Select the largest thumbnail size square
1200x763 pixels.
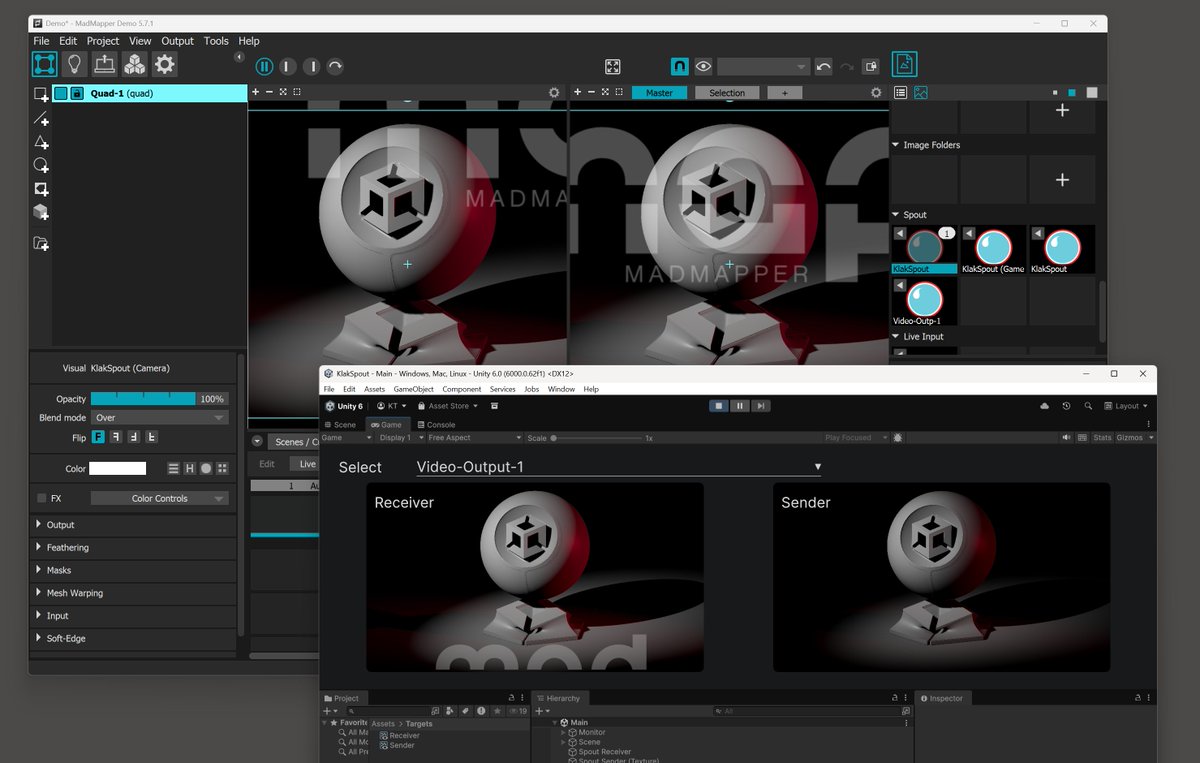(1092, 93)
